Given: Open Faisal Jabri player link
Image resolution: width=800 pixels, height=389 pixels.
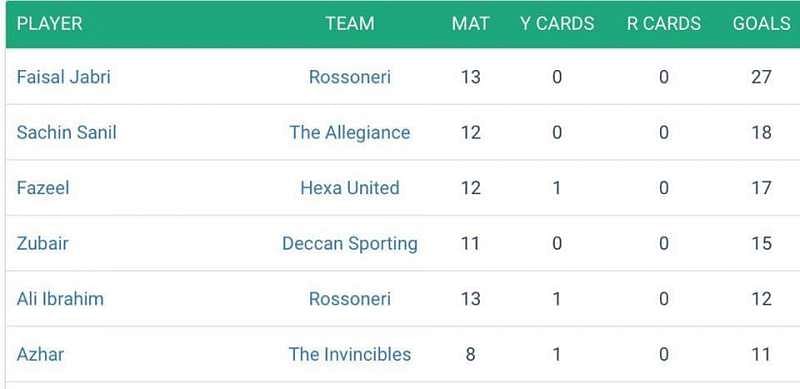Looking at the screenshot, I should point(63,78).
